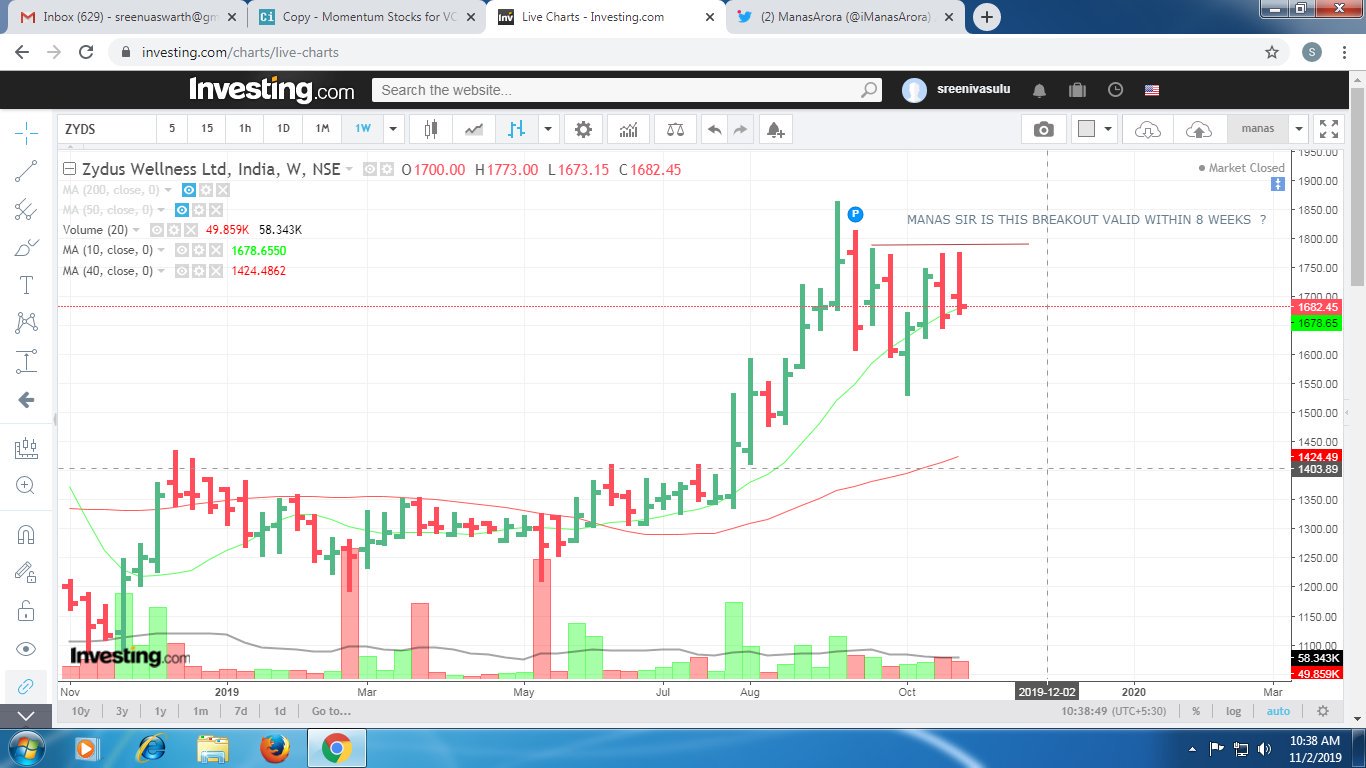
Task: Select the crosshair cursor tool
Action: tap(26, 132)
